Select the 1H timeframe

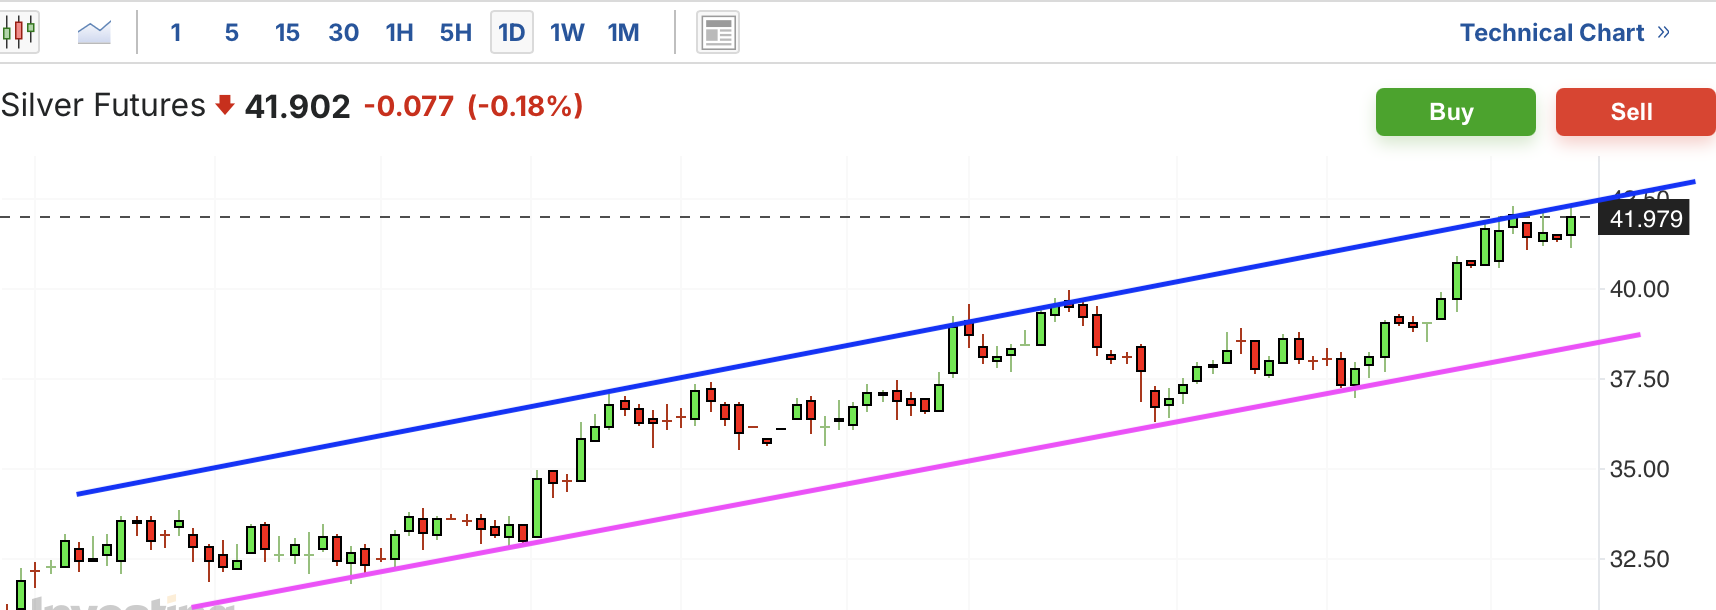[399, 33]
